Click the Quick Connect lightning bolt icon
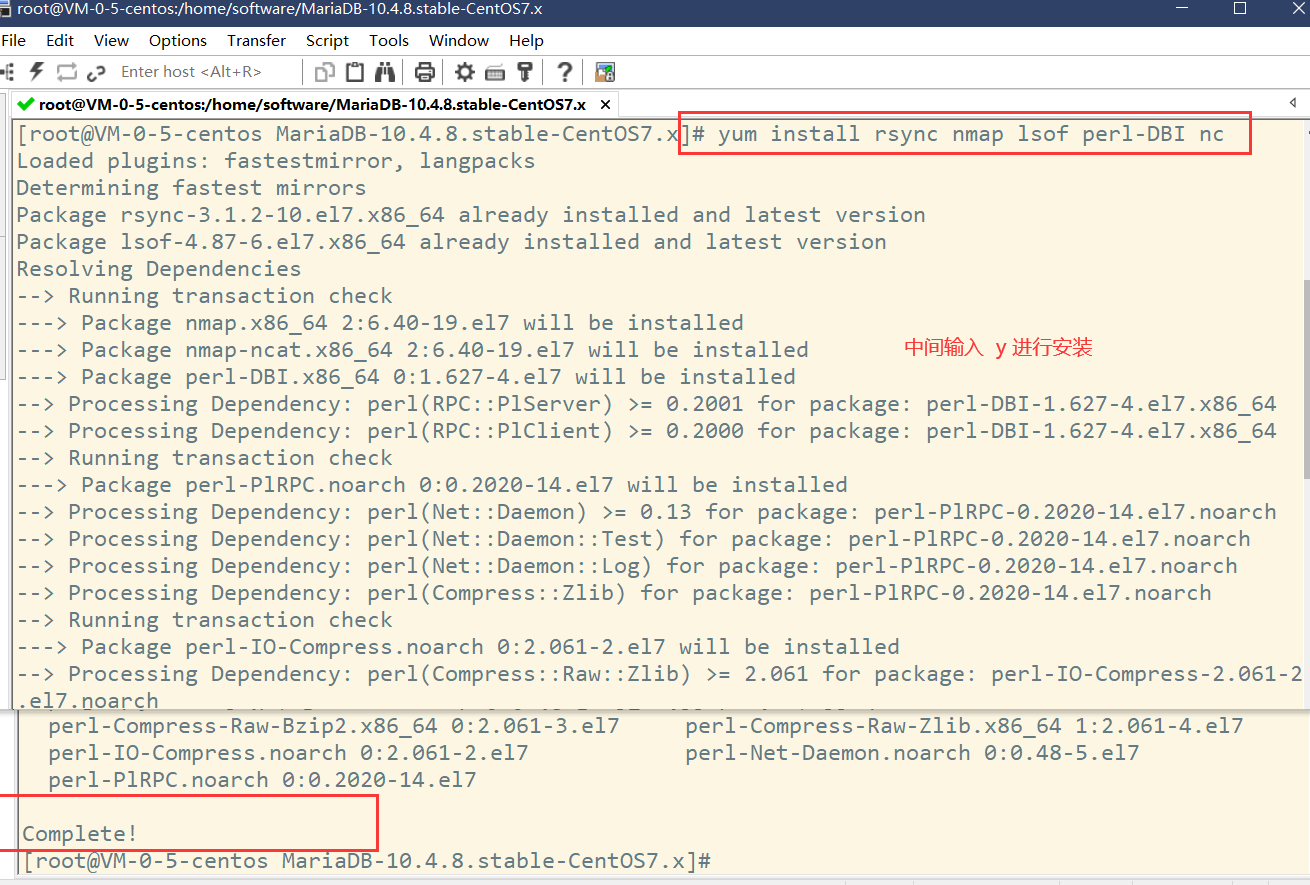 pos(37,71)
